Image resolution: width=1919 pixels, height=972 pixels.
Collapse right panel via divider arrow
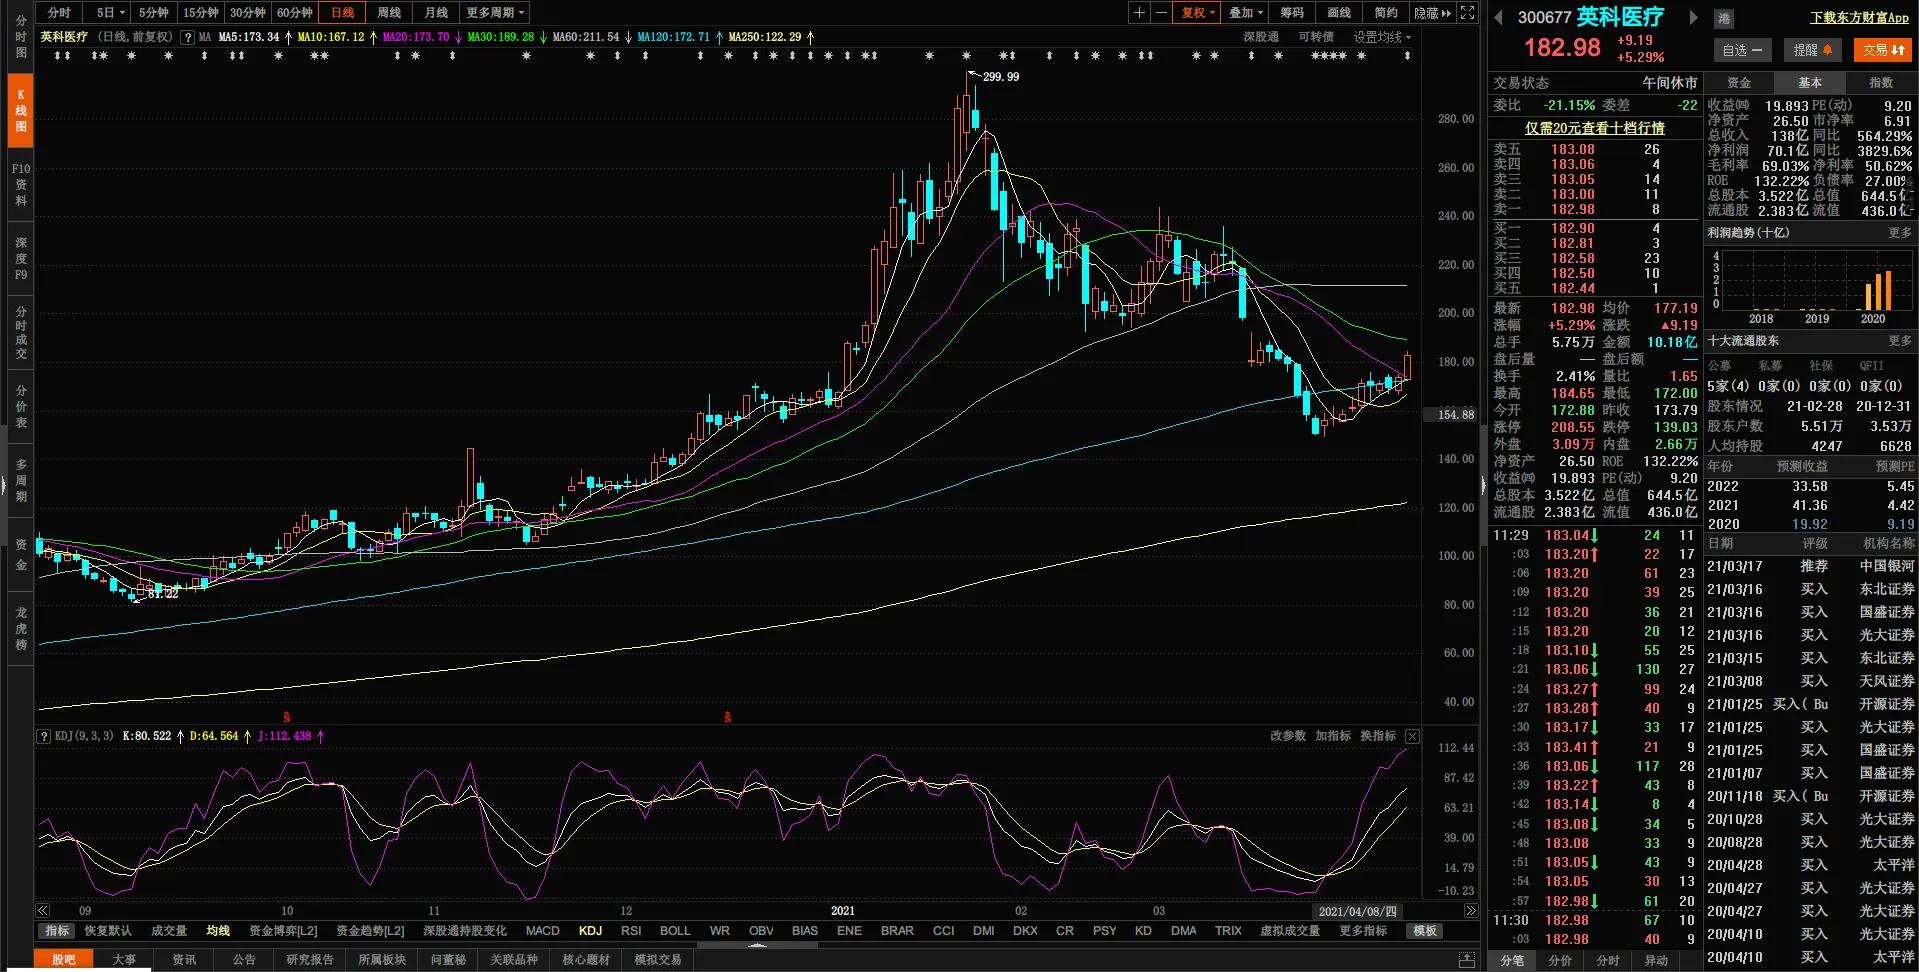(x=1483, y=486)
